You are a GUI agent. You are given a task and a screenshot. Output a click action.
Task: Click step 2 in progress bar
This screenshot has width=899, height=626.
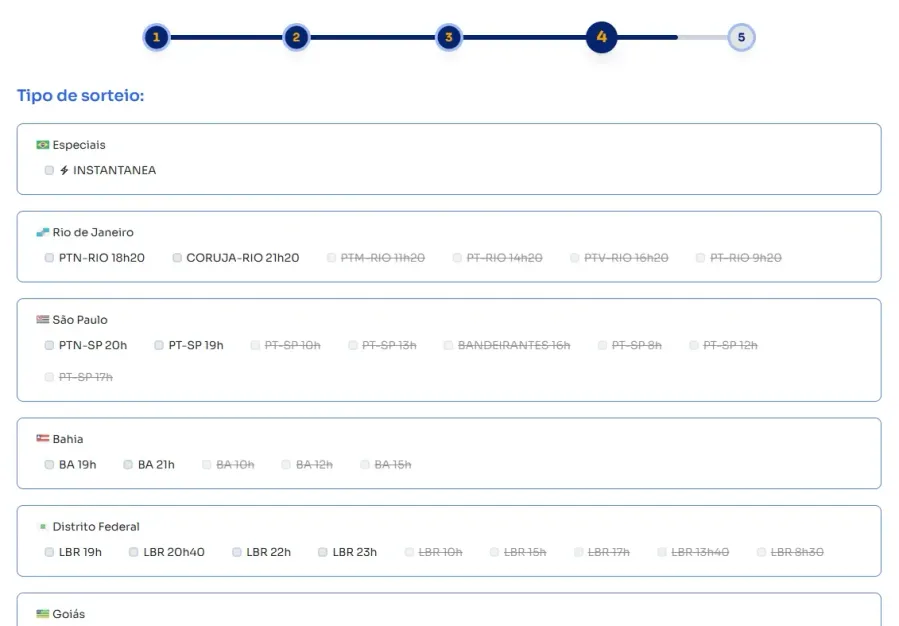click(x=296, y=38)
